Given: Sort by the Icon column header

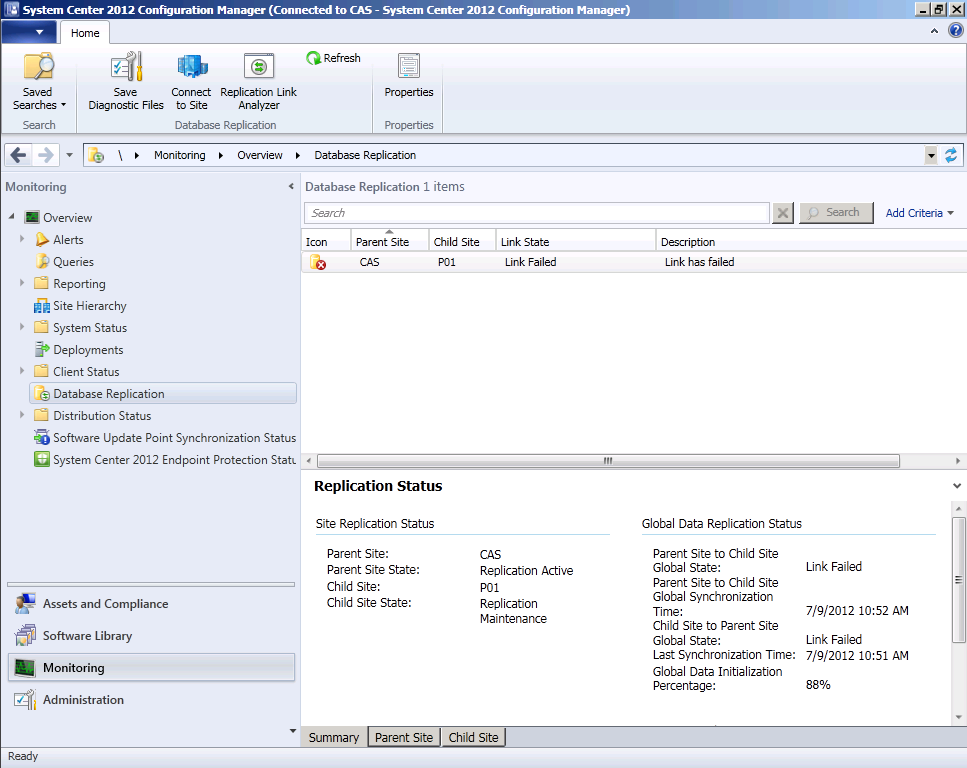Looking at the screenshot, I should point(326,242).
